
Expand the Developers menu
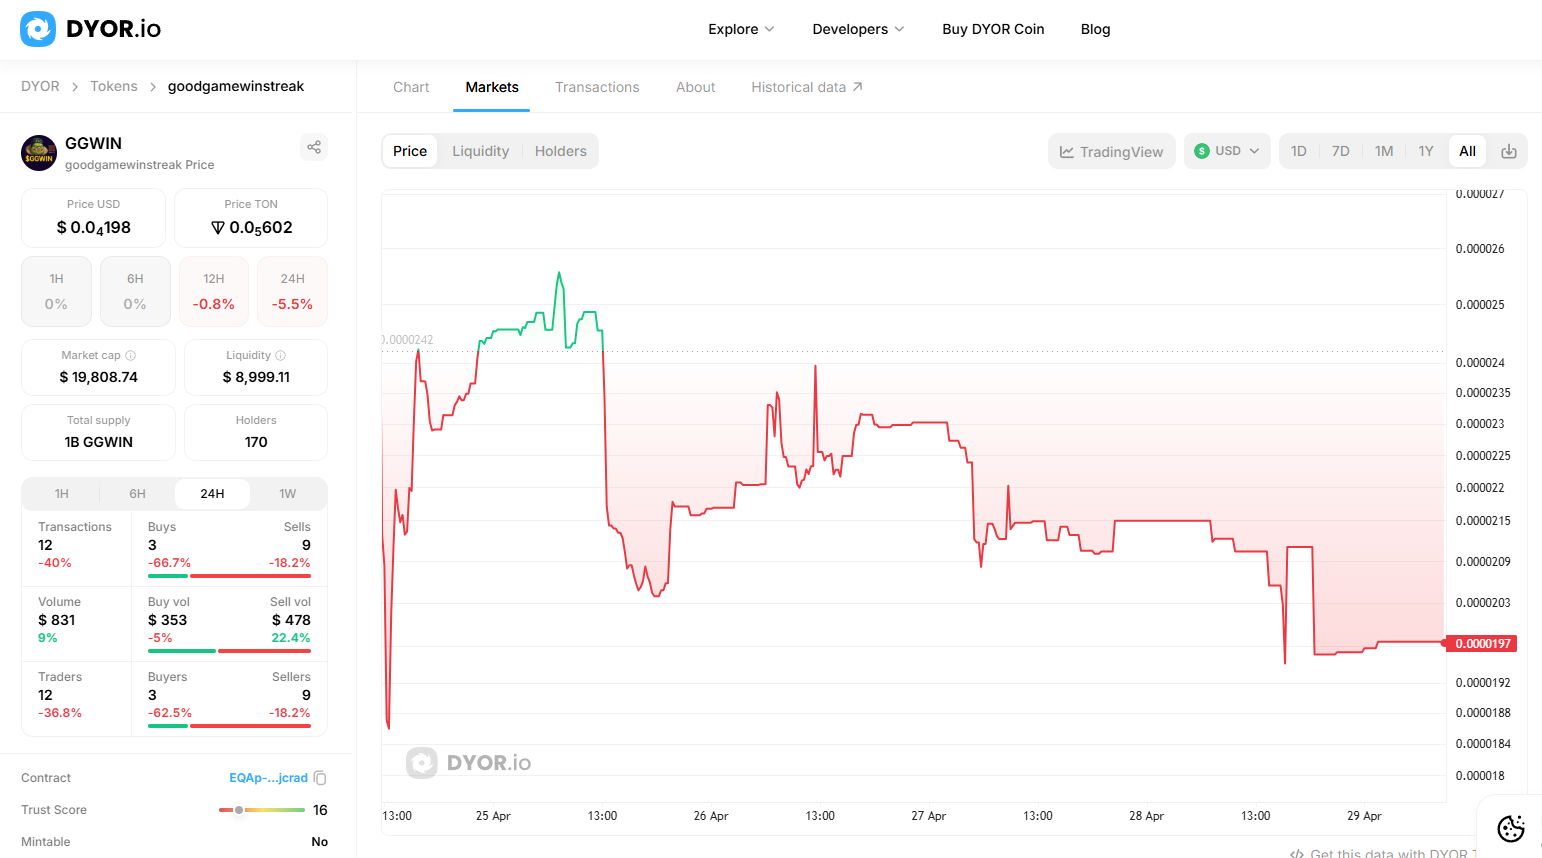click(858, 29)
